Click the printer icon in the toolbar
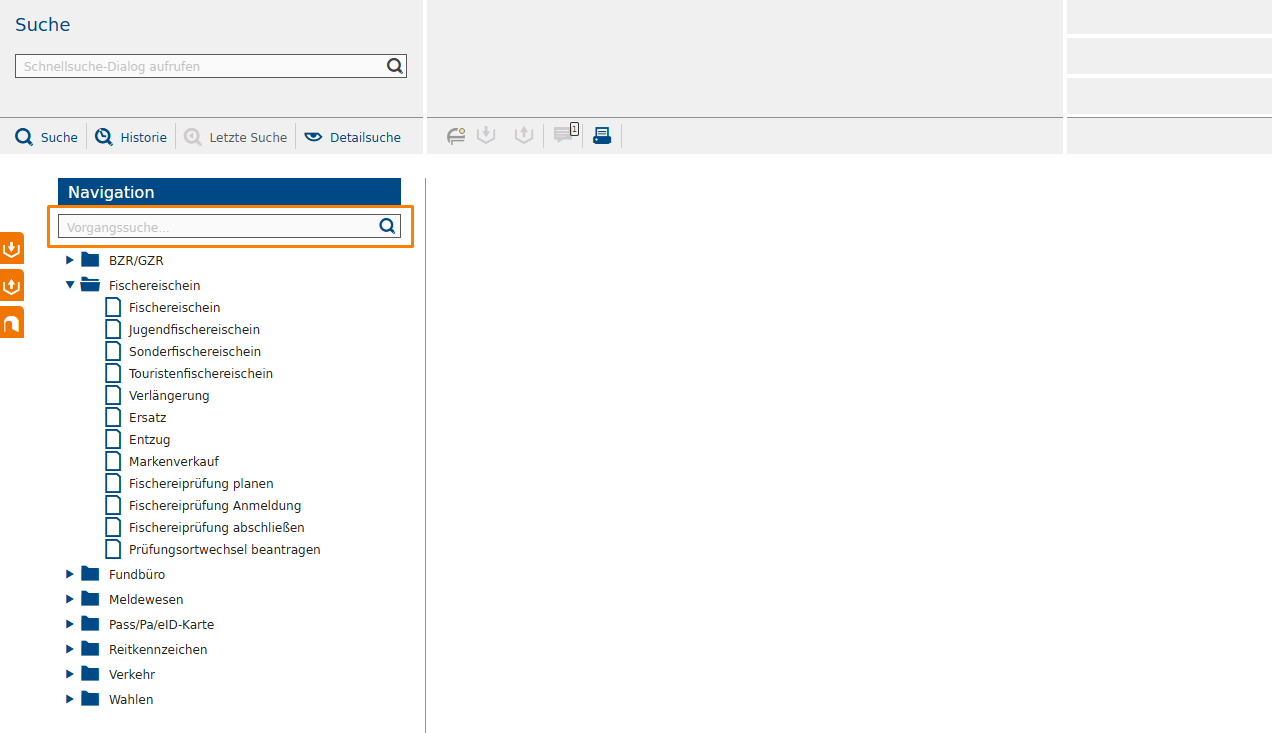The height and width of the screenshot is (733, 1272). click(x=602, y=136)
